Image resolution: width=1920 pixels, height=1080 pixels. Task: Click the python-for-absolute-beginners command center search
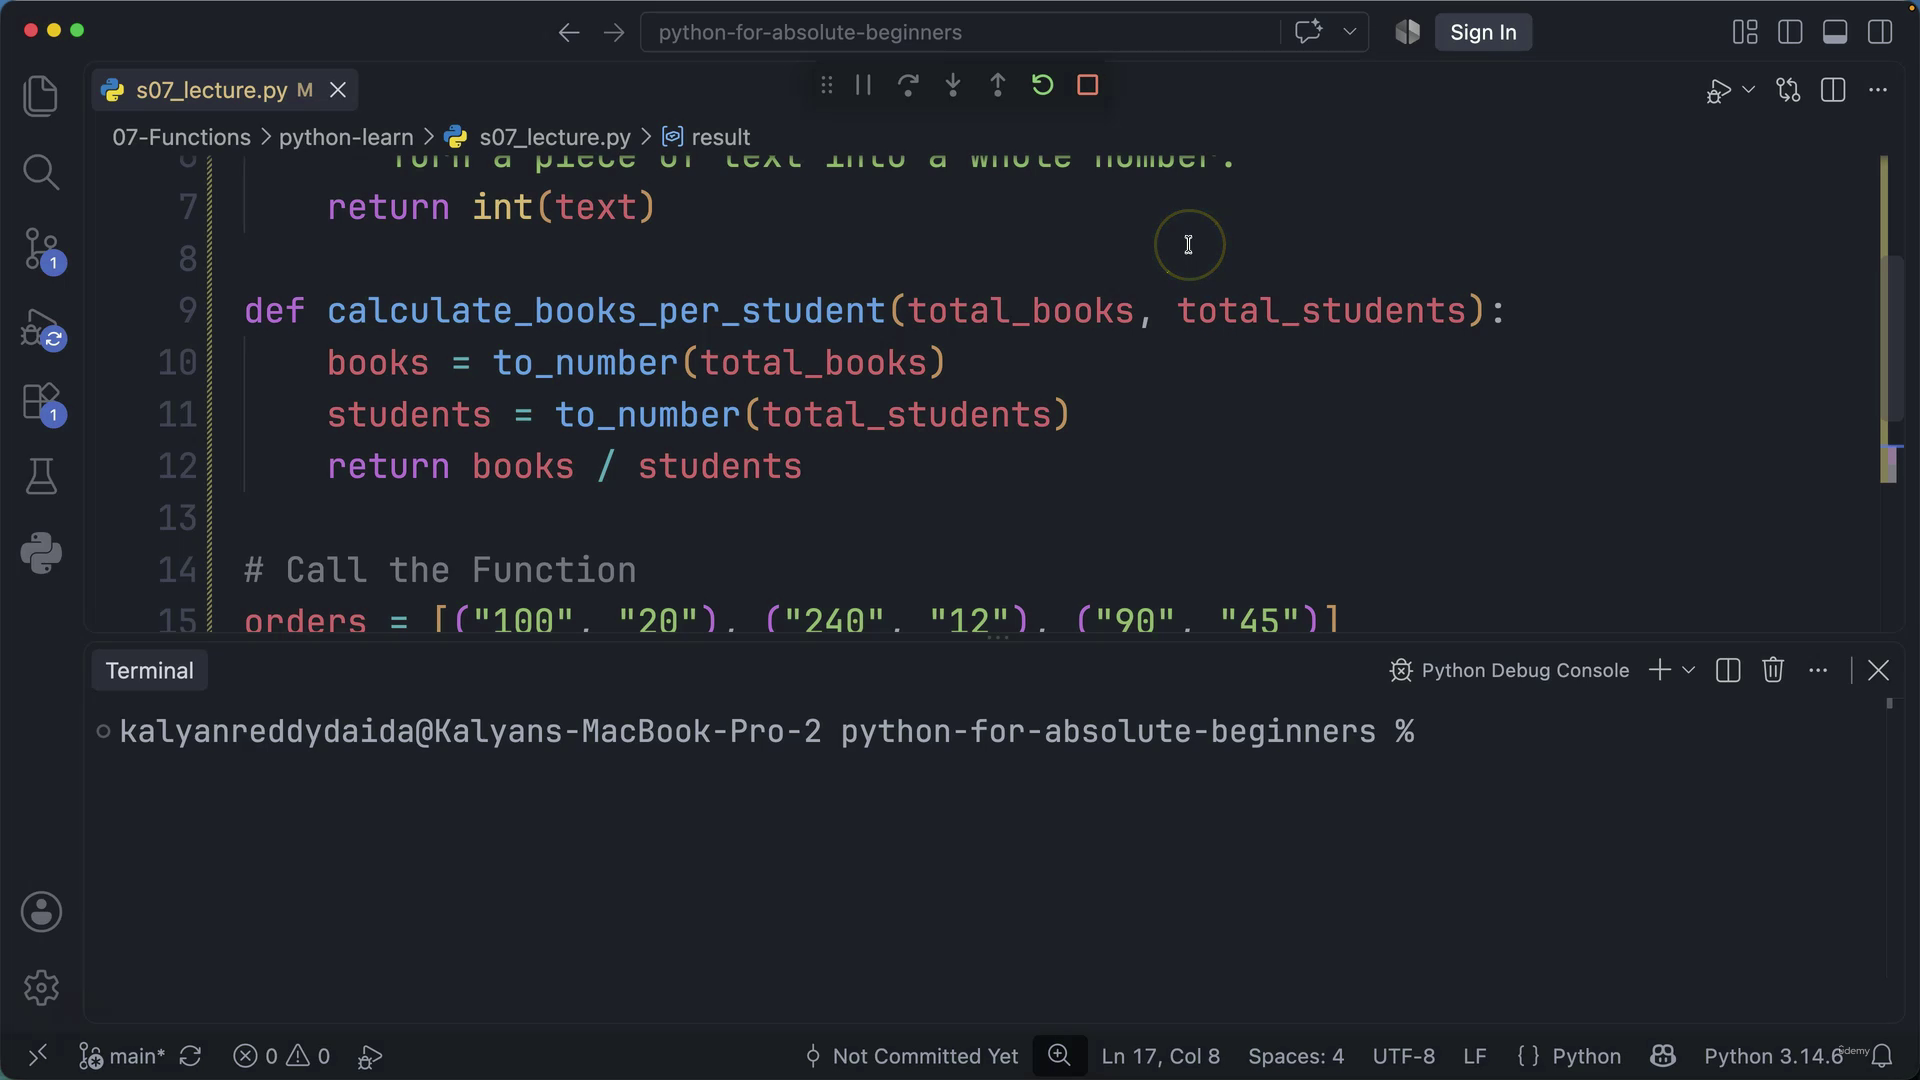[960, 32]
